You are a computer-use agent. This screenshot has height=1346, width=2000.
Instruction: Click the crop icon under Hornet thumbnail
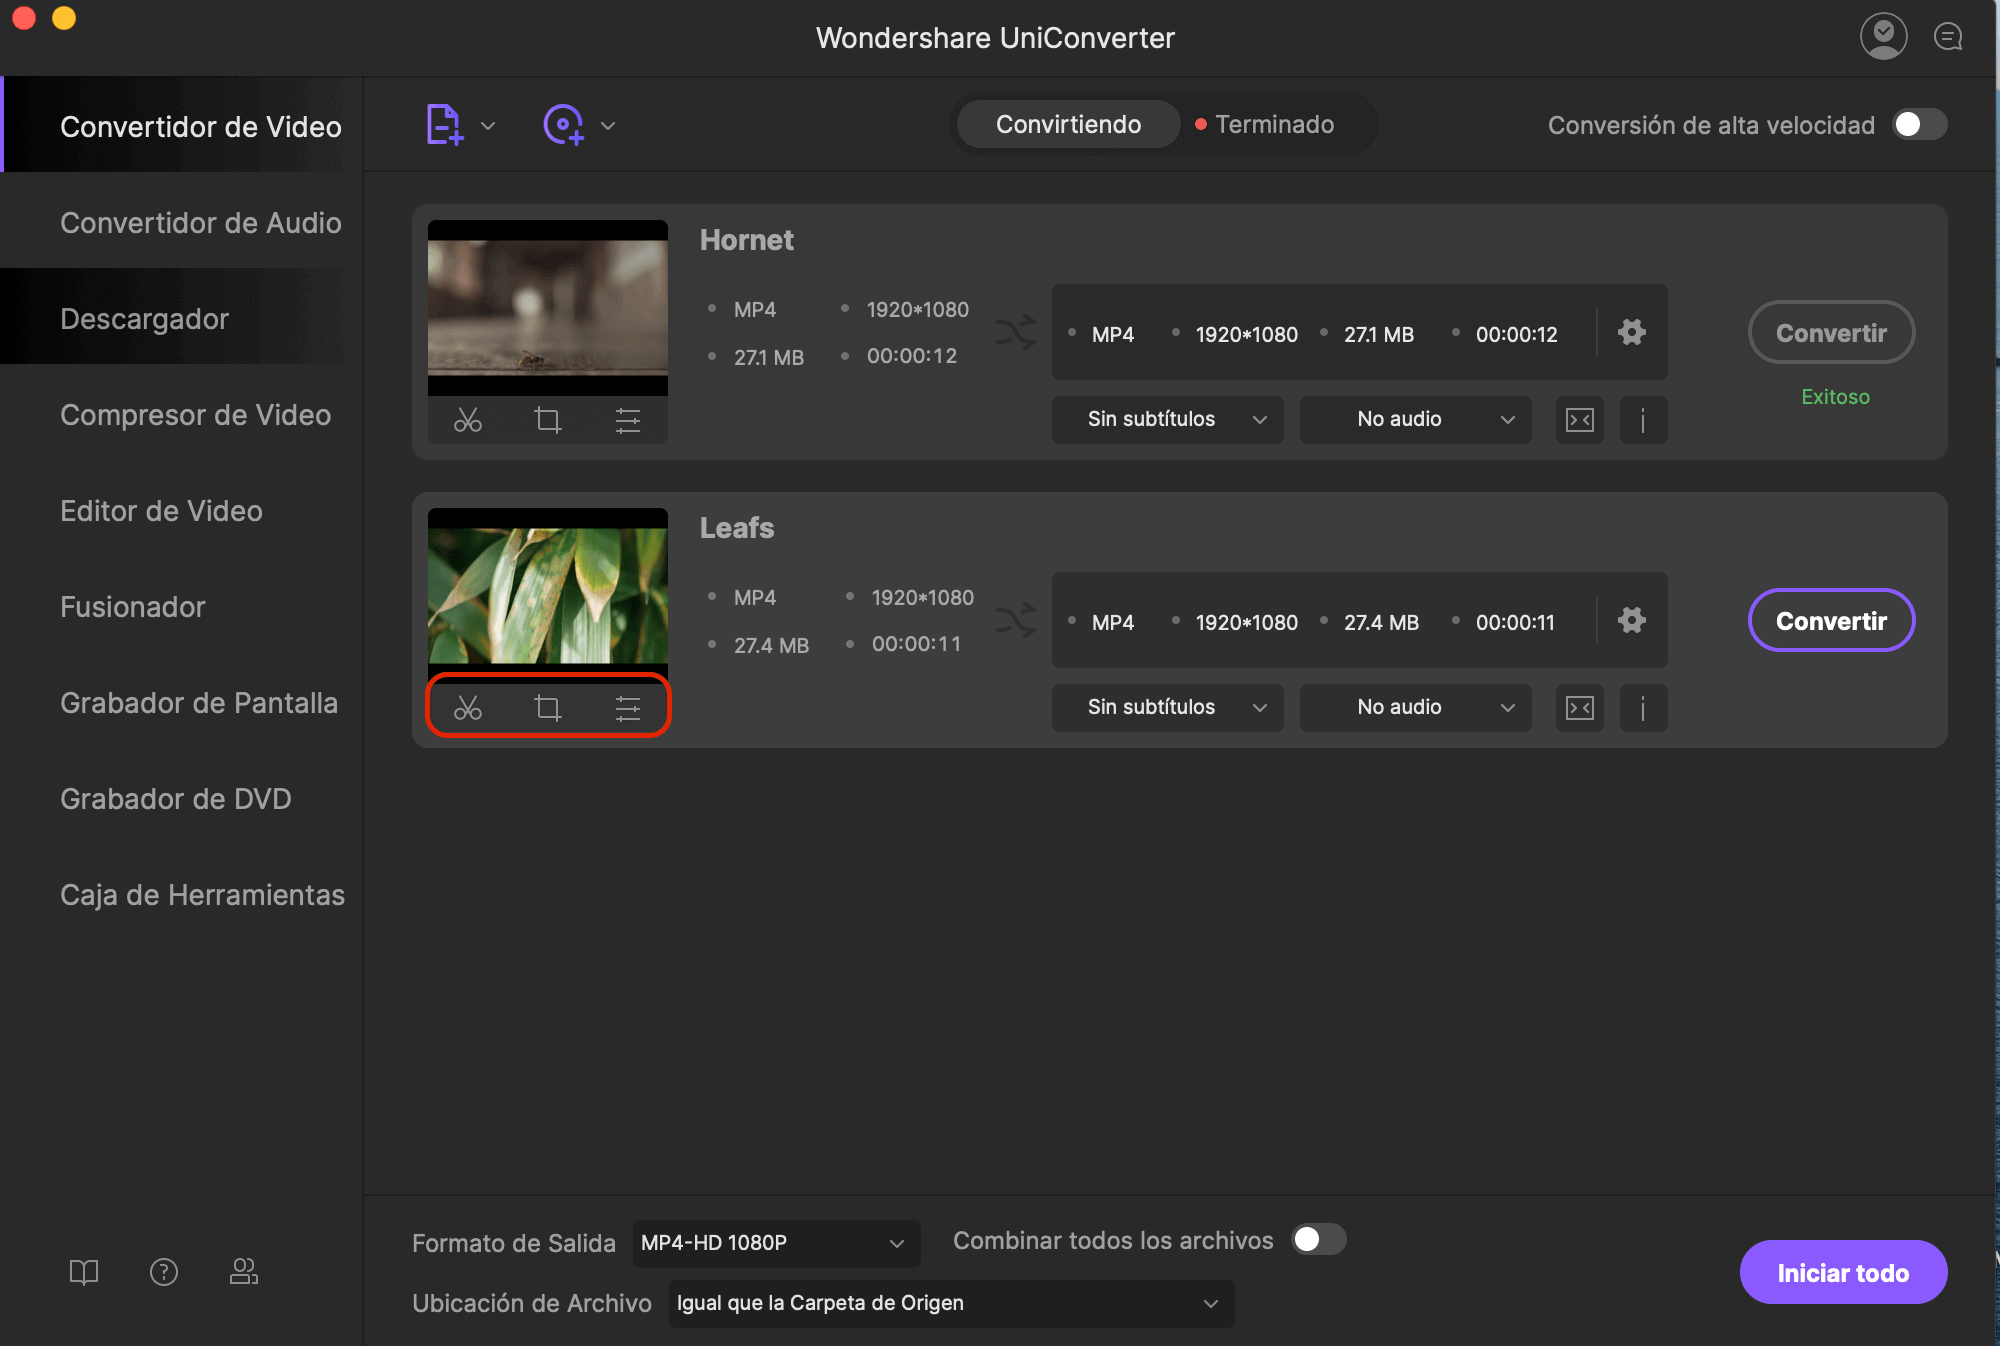coord(547,420)
